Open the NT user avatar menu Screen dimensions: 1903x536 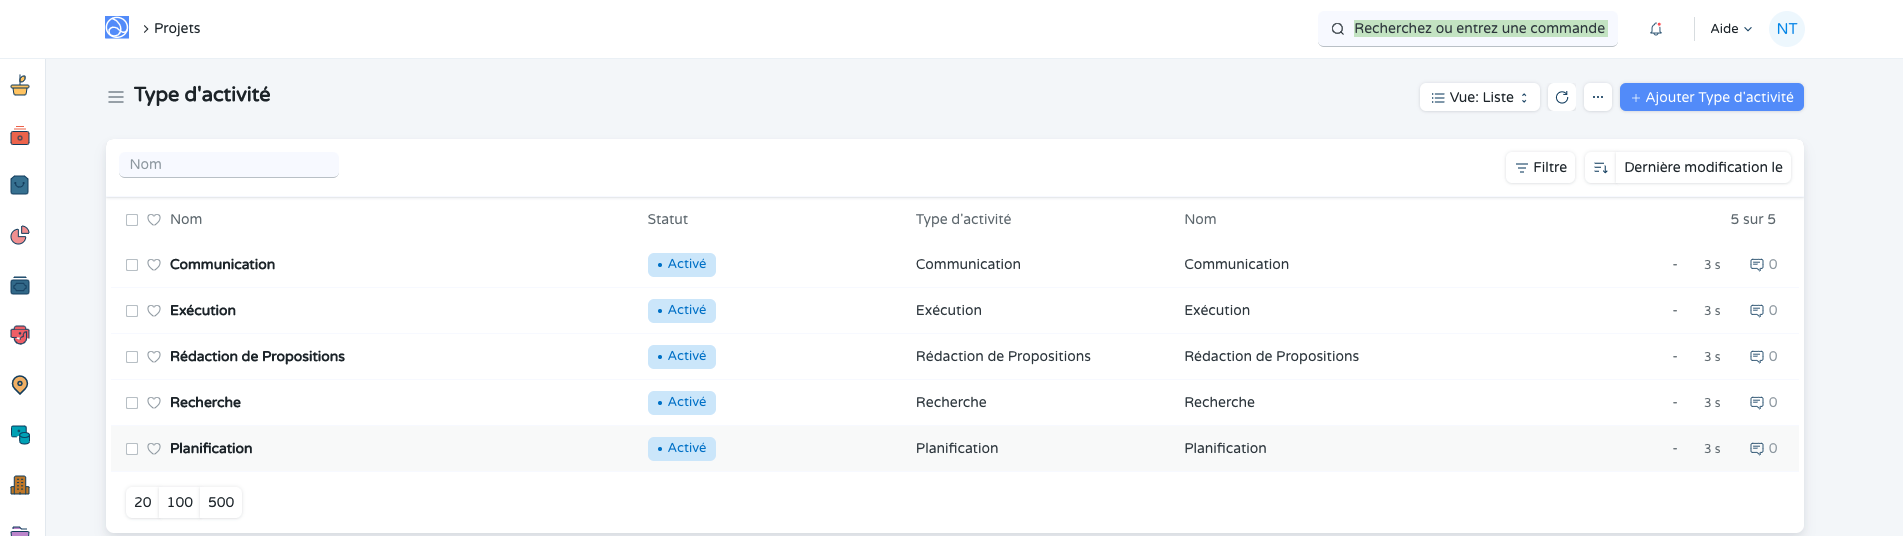pyautogui.click(x=1786, y=29)
